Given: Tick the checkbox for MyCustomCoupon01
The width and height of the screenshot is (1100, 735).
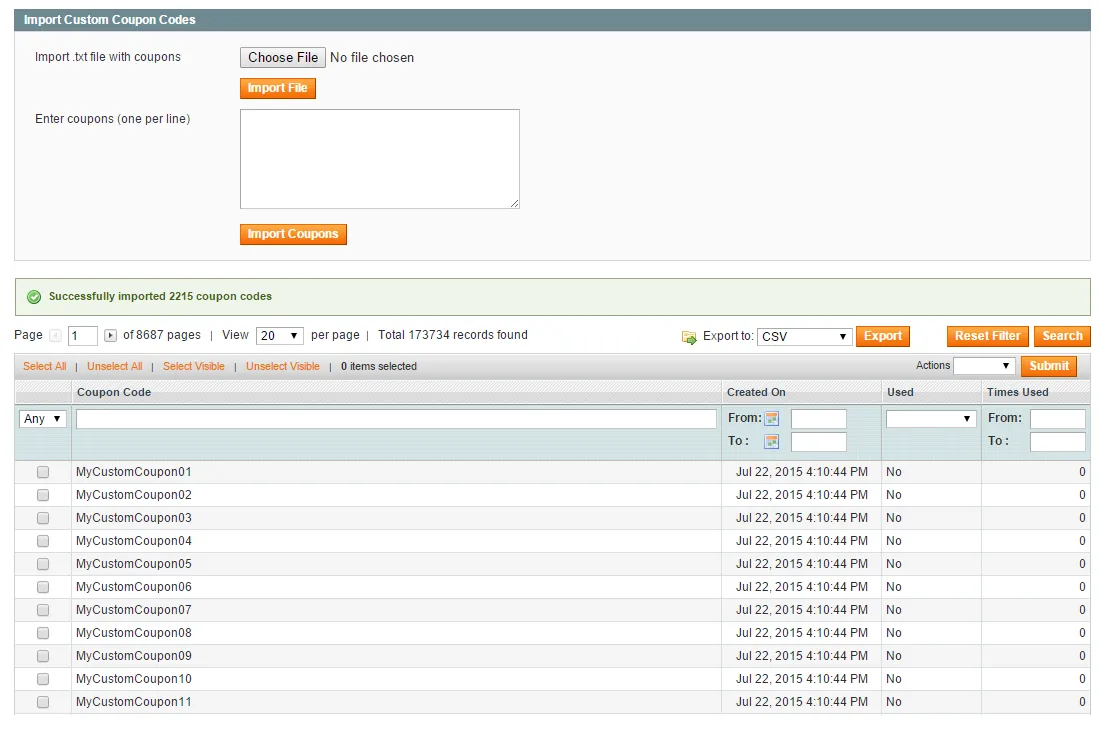Looking at the screenshot, I should (43, 472).
